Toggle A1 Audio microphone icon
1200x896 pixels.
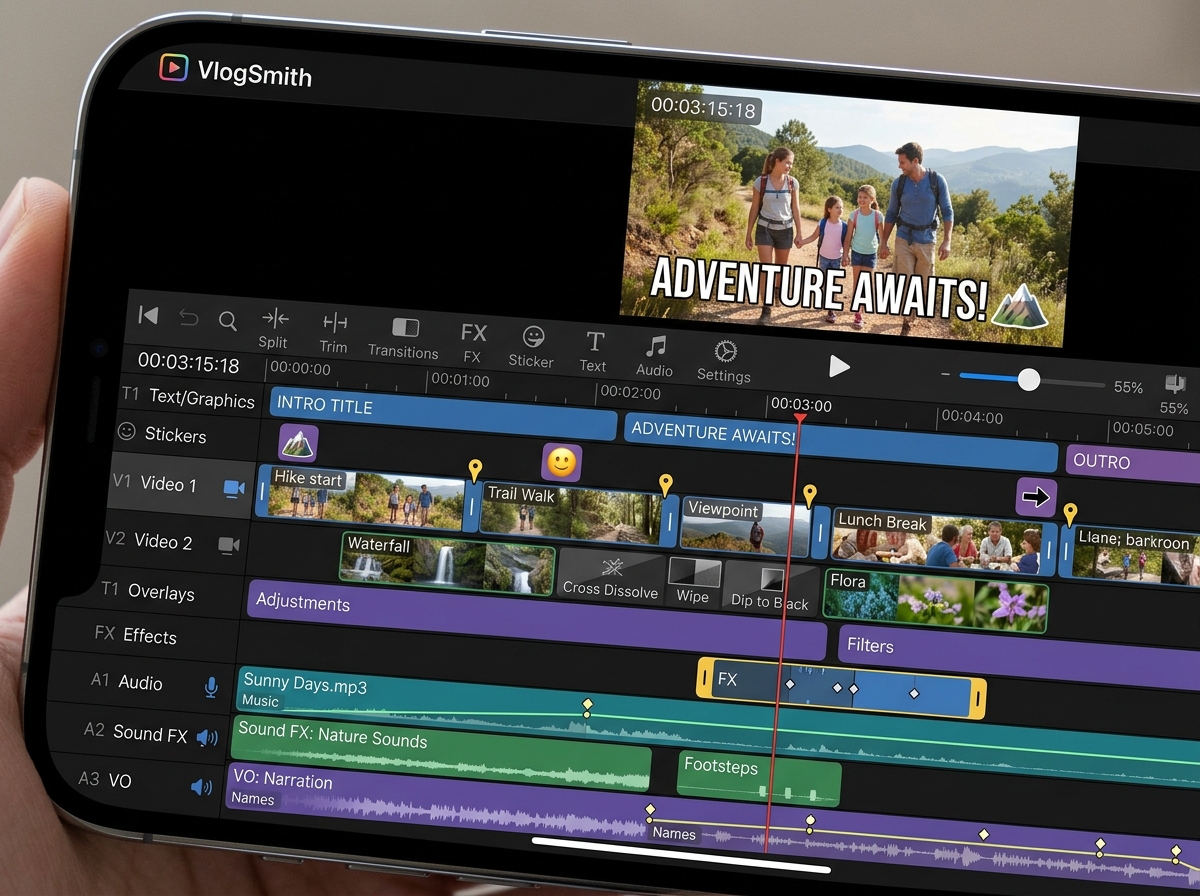(x=211, y=687)
